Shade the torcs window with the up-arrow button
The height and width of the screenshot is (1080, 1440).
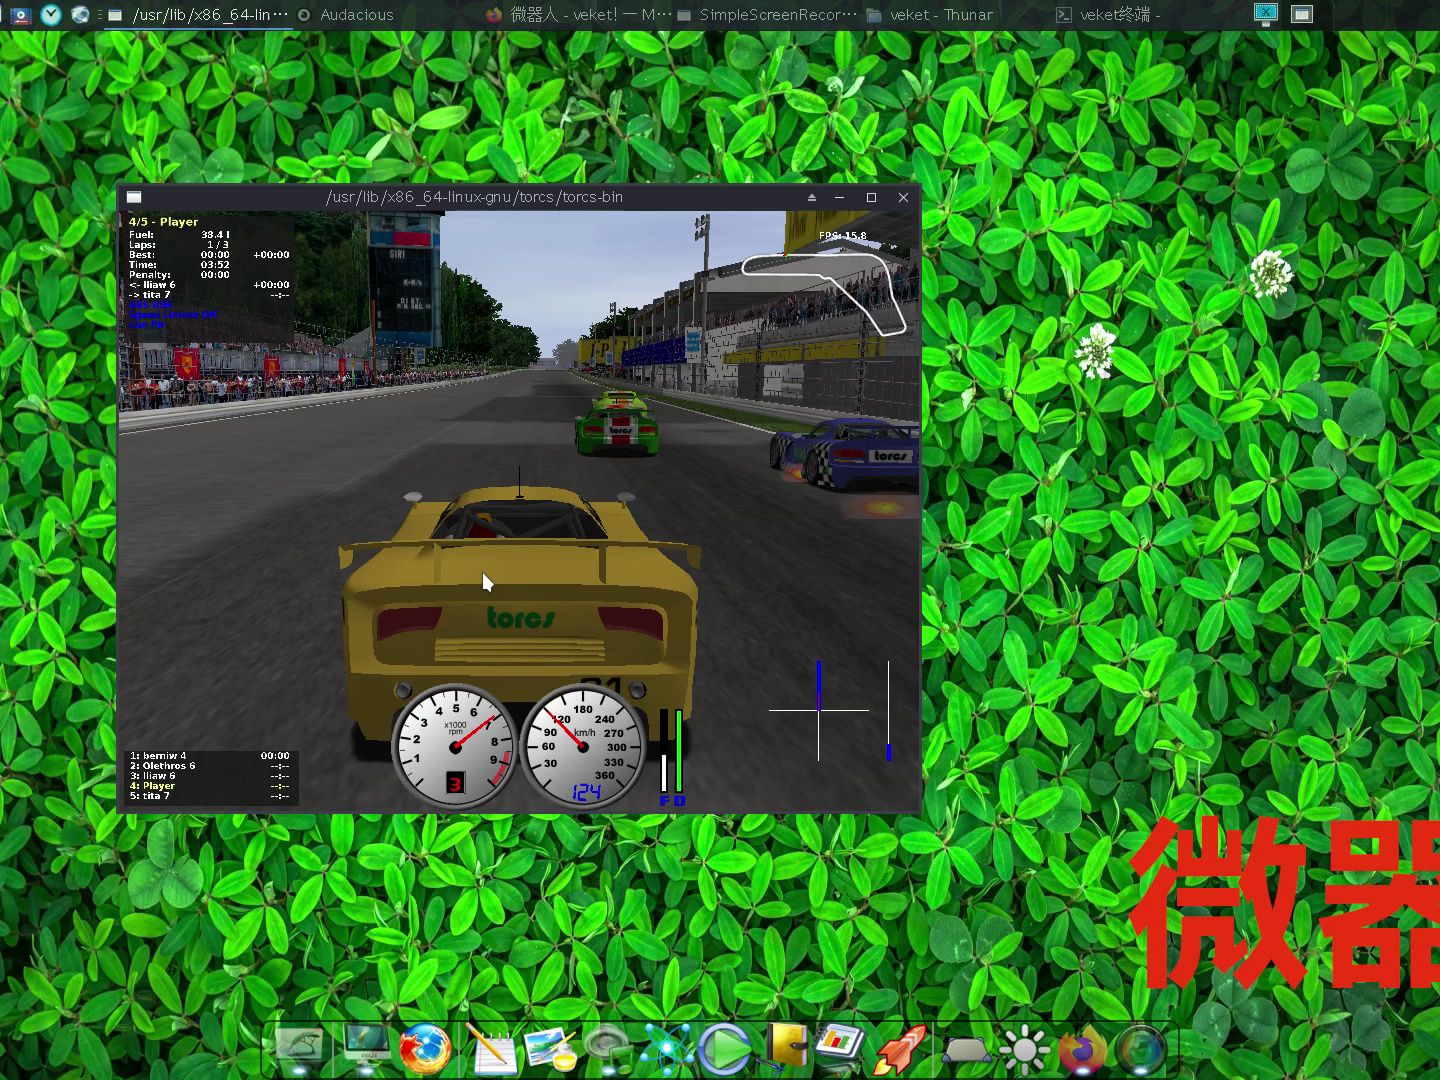point(812,198)
